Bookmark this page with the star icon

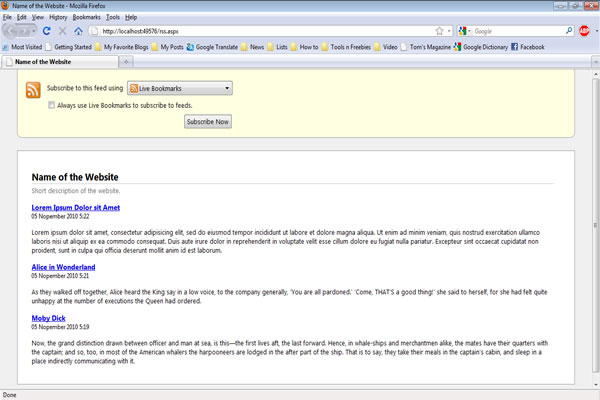pyautogui.click(x=439, y=31)
